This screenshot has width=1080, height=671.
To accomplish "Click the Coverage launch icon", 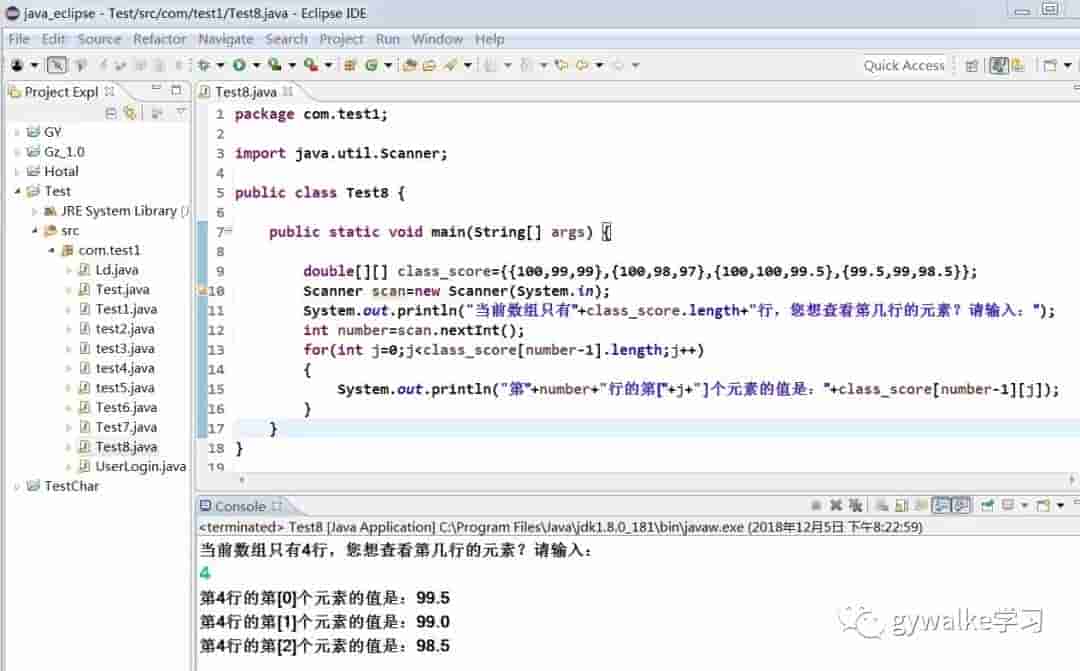I will pyautogui.click(x=275, y=65).
